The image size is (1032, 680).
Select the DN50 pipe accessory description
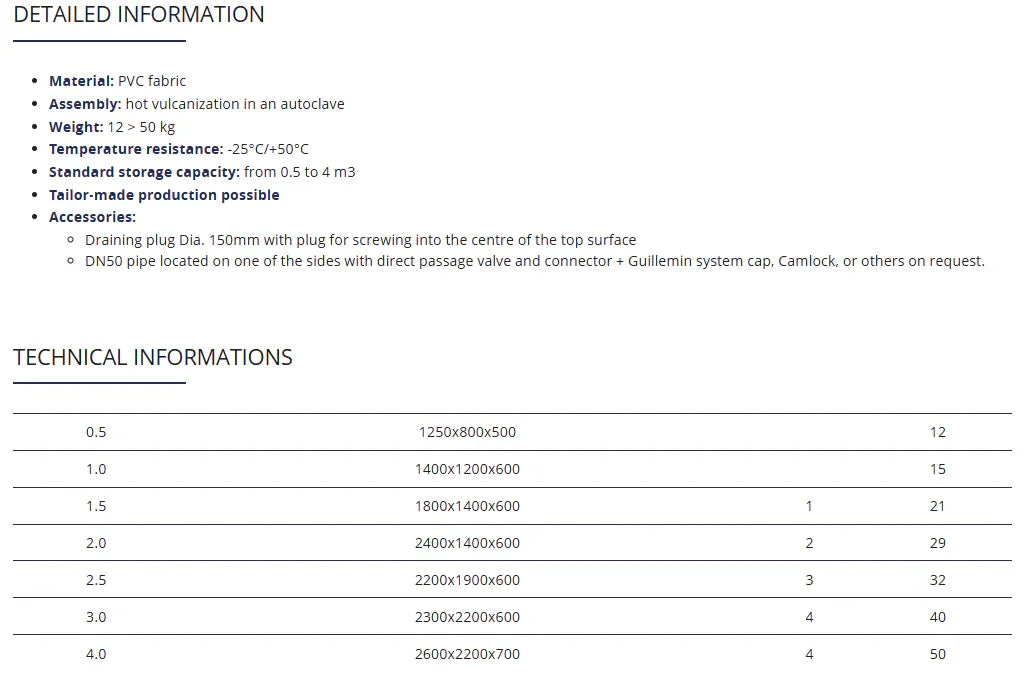[534, 261]
